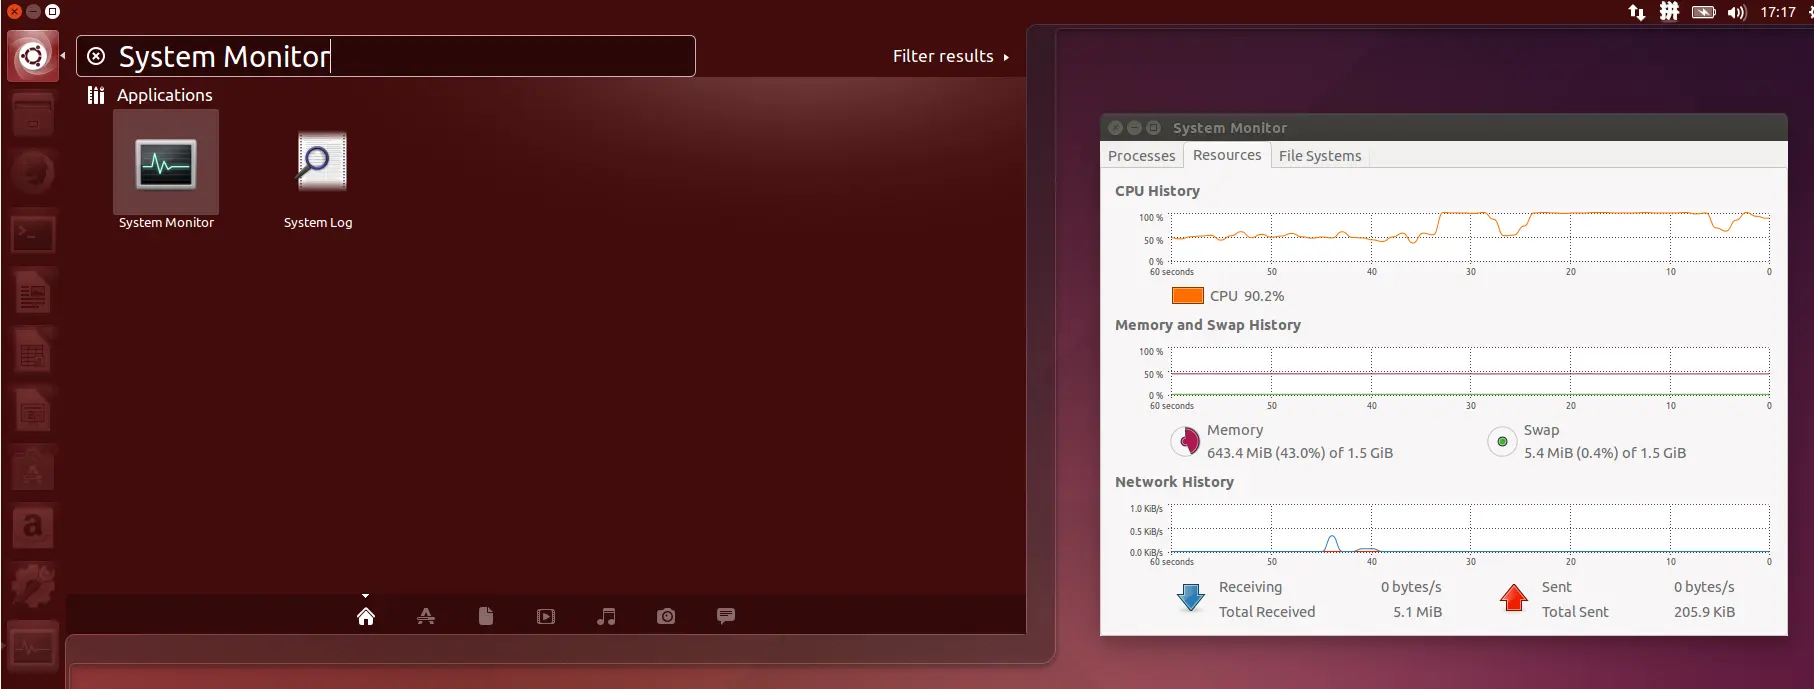Open LibreOffice Impress from launcher
The height and width of the screenshot is (689, 1814).
[33, 410]
